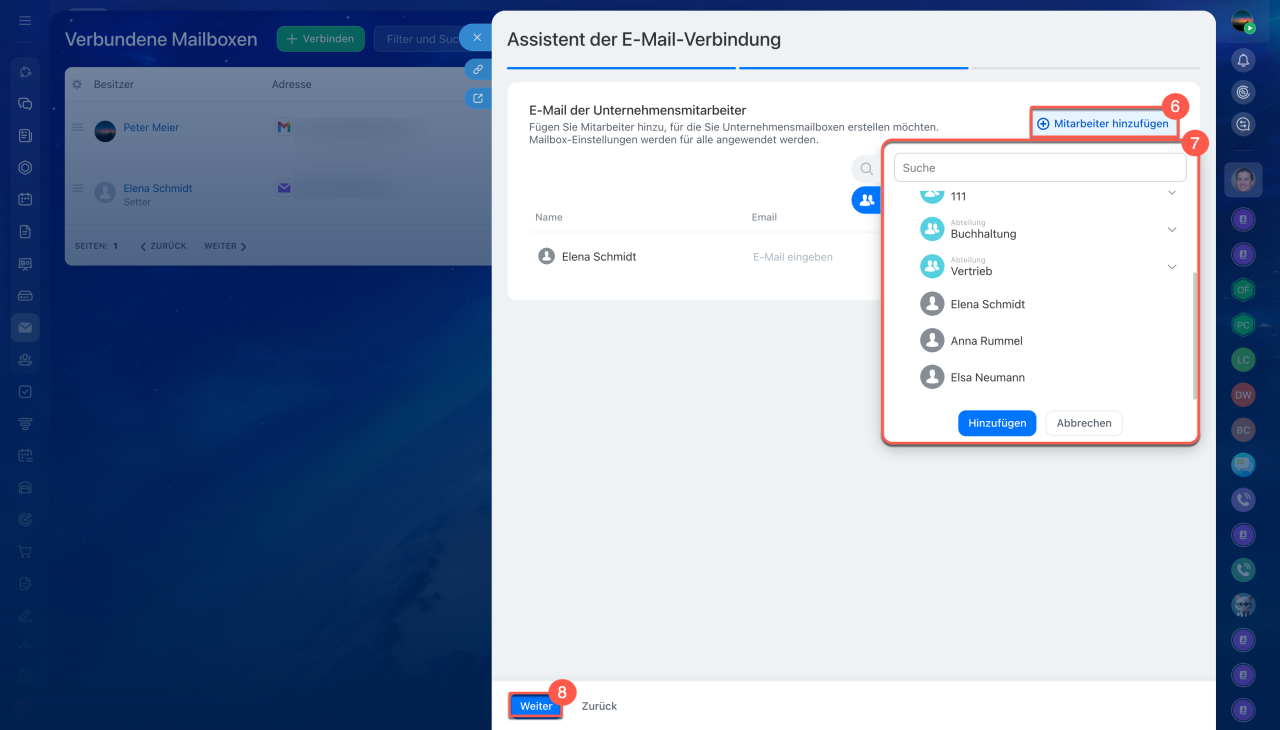Go to next page with WEITER pagination
Viewport: 1280px width, 730px height.
(225, 246)
